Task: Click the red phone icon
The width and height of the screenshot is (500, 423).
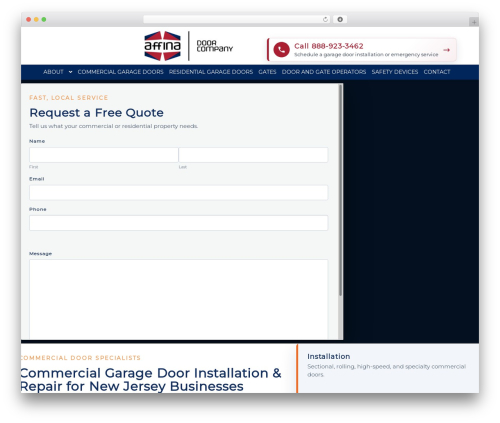Action: pyautogui.click(x=281, y=50)
